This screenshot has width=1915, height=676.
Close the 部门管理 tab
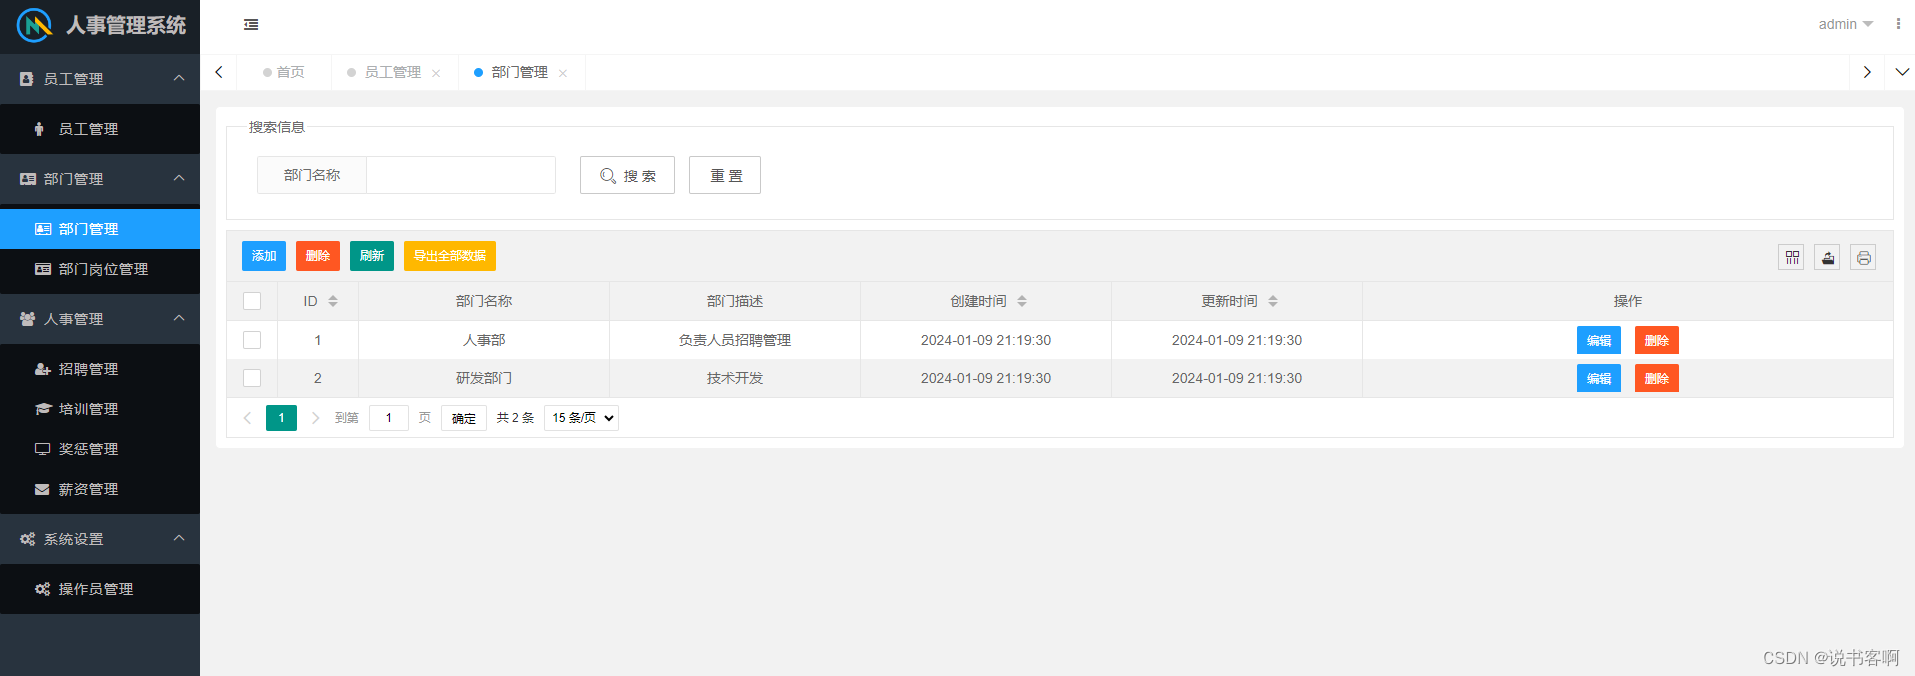pos(563,73)
